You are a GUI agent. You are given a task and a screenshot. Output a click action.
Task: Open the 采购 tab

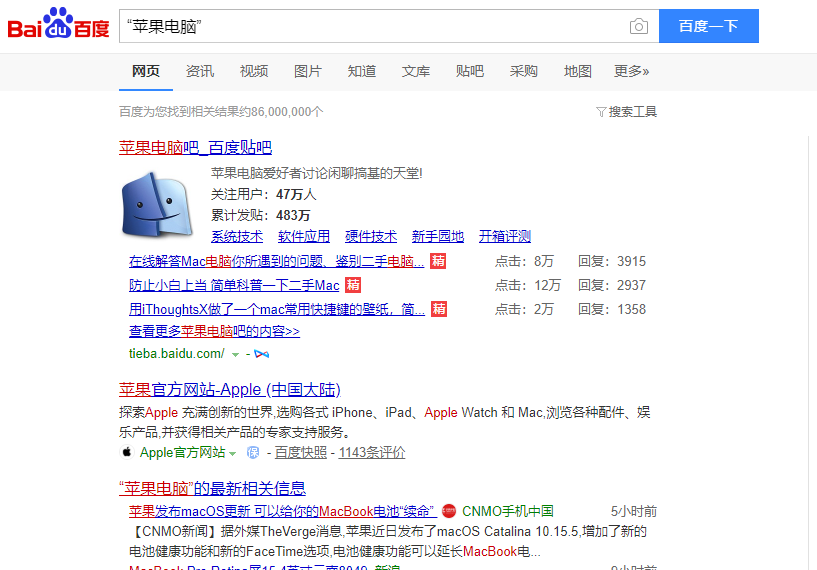point(524,71)
